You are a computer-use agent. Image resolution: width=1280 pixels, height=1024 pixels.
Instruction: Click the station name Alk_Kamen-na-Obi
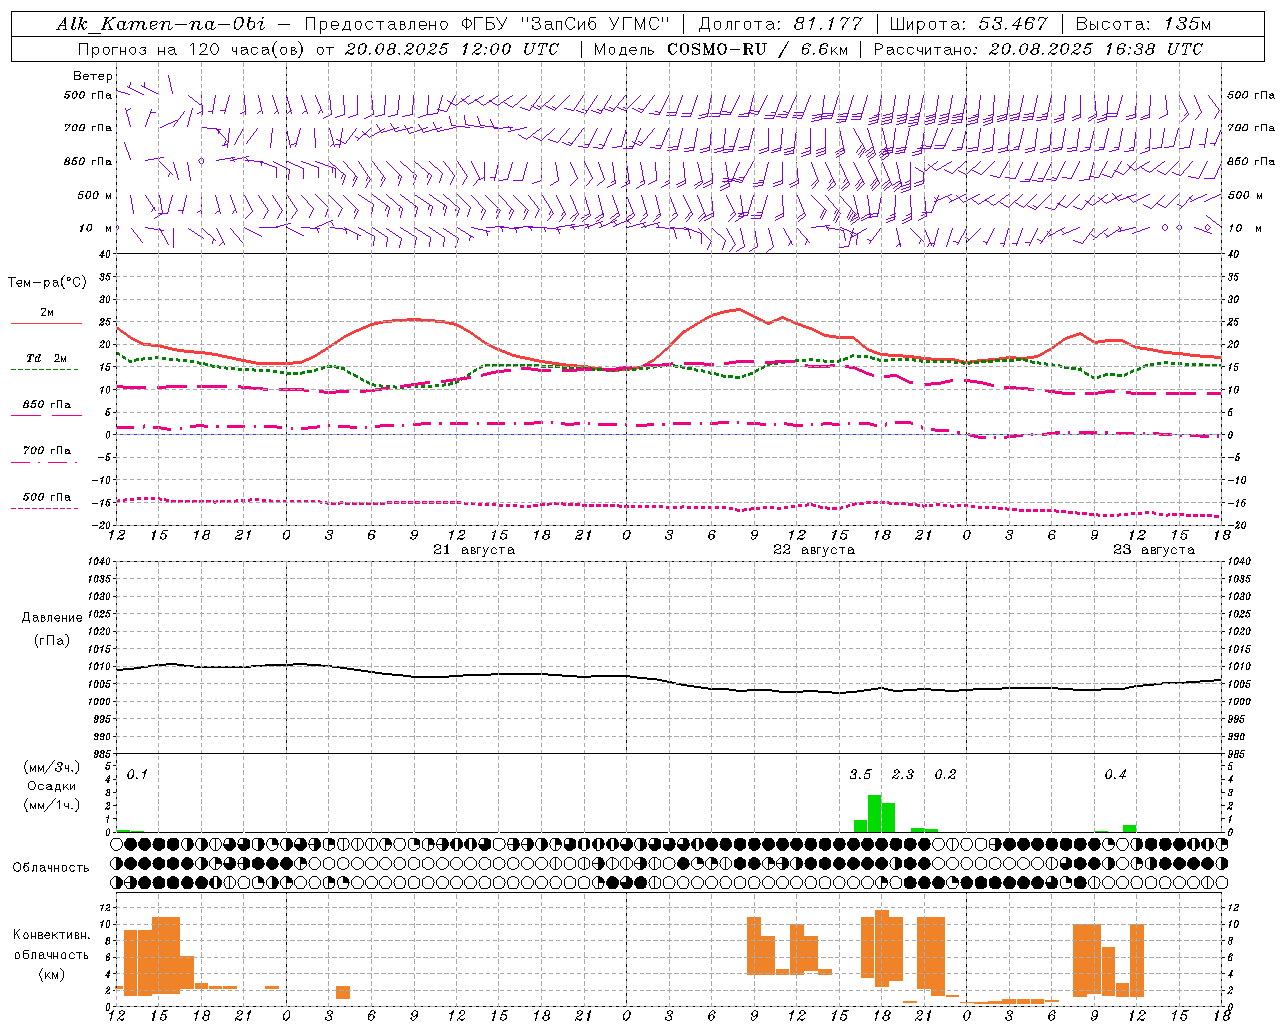(x=161, y=24)
